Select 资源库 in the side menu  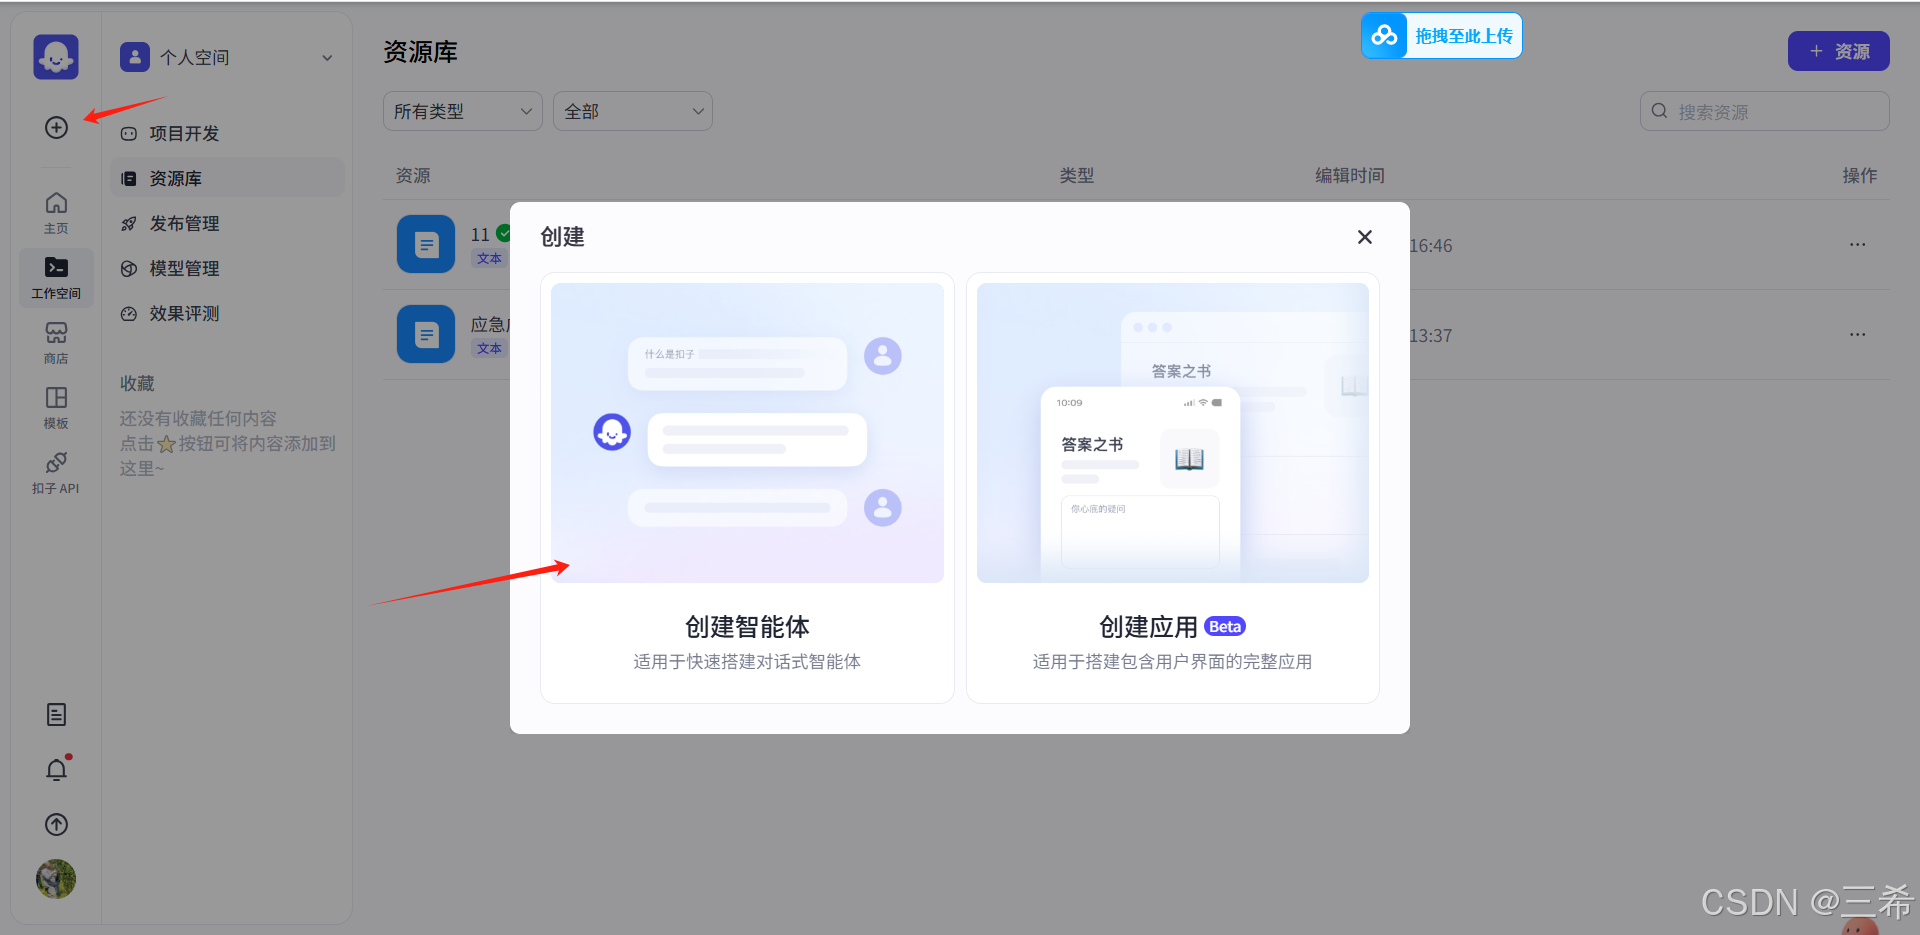tap(228, 178)
